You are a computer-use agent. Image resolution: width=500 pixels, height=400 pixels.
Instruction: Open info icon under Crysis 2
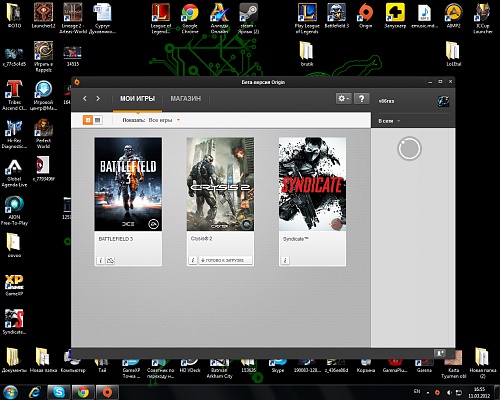click(193, 260)
